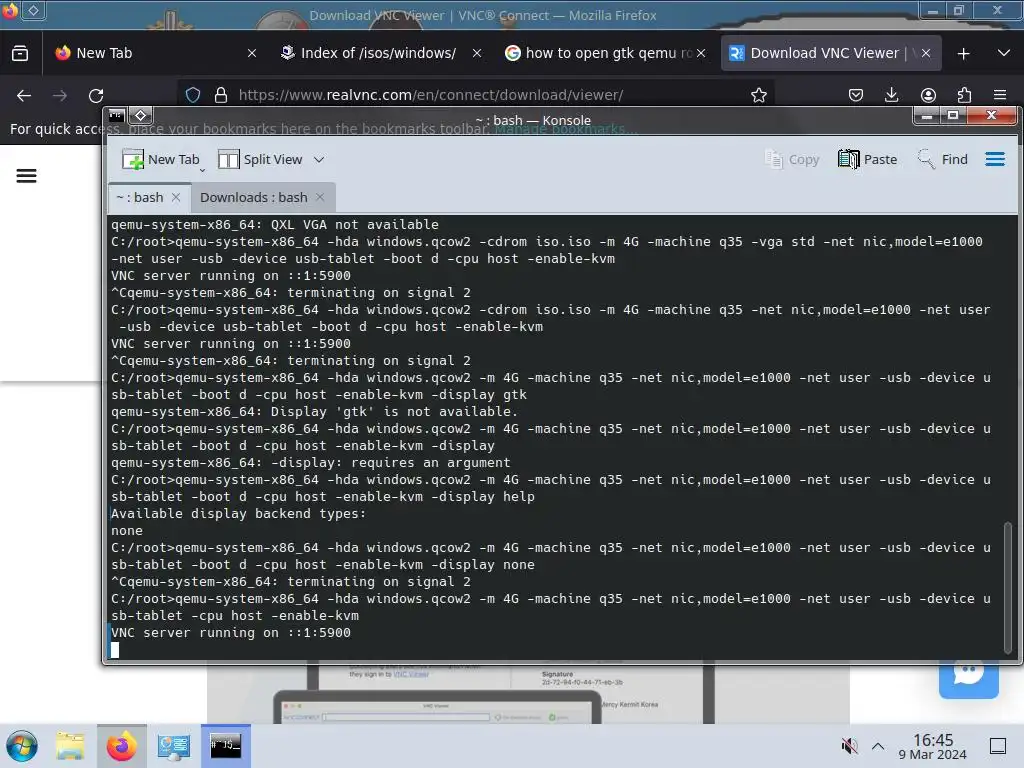Open Firefox tab list view icon
1024x768 pixels.
tap(20, 54)
